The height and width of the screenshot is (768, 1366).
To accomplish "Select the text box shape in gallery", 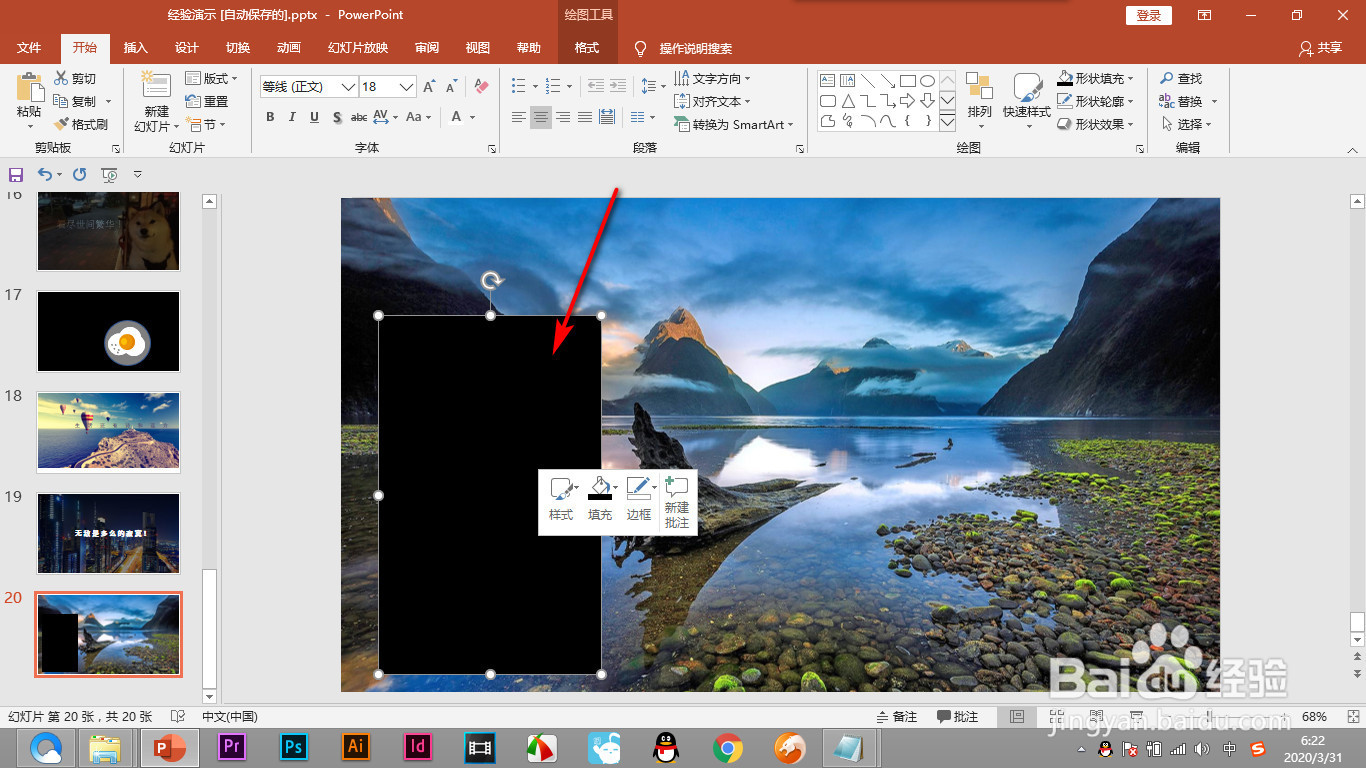I will point(827,81).
